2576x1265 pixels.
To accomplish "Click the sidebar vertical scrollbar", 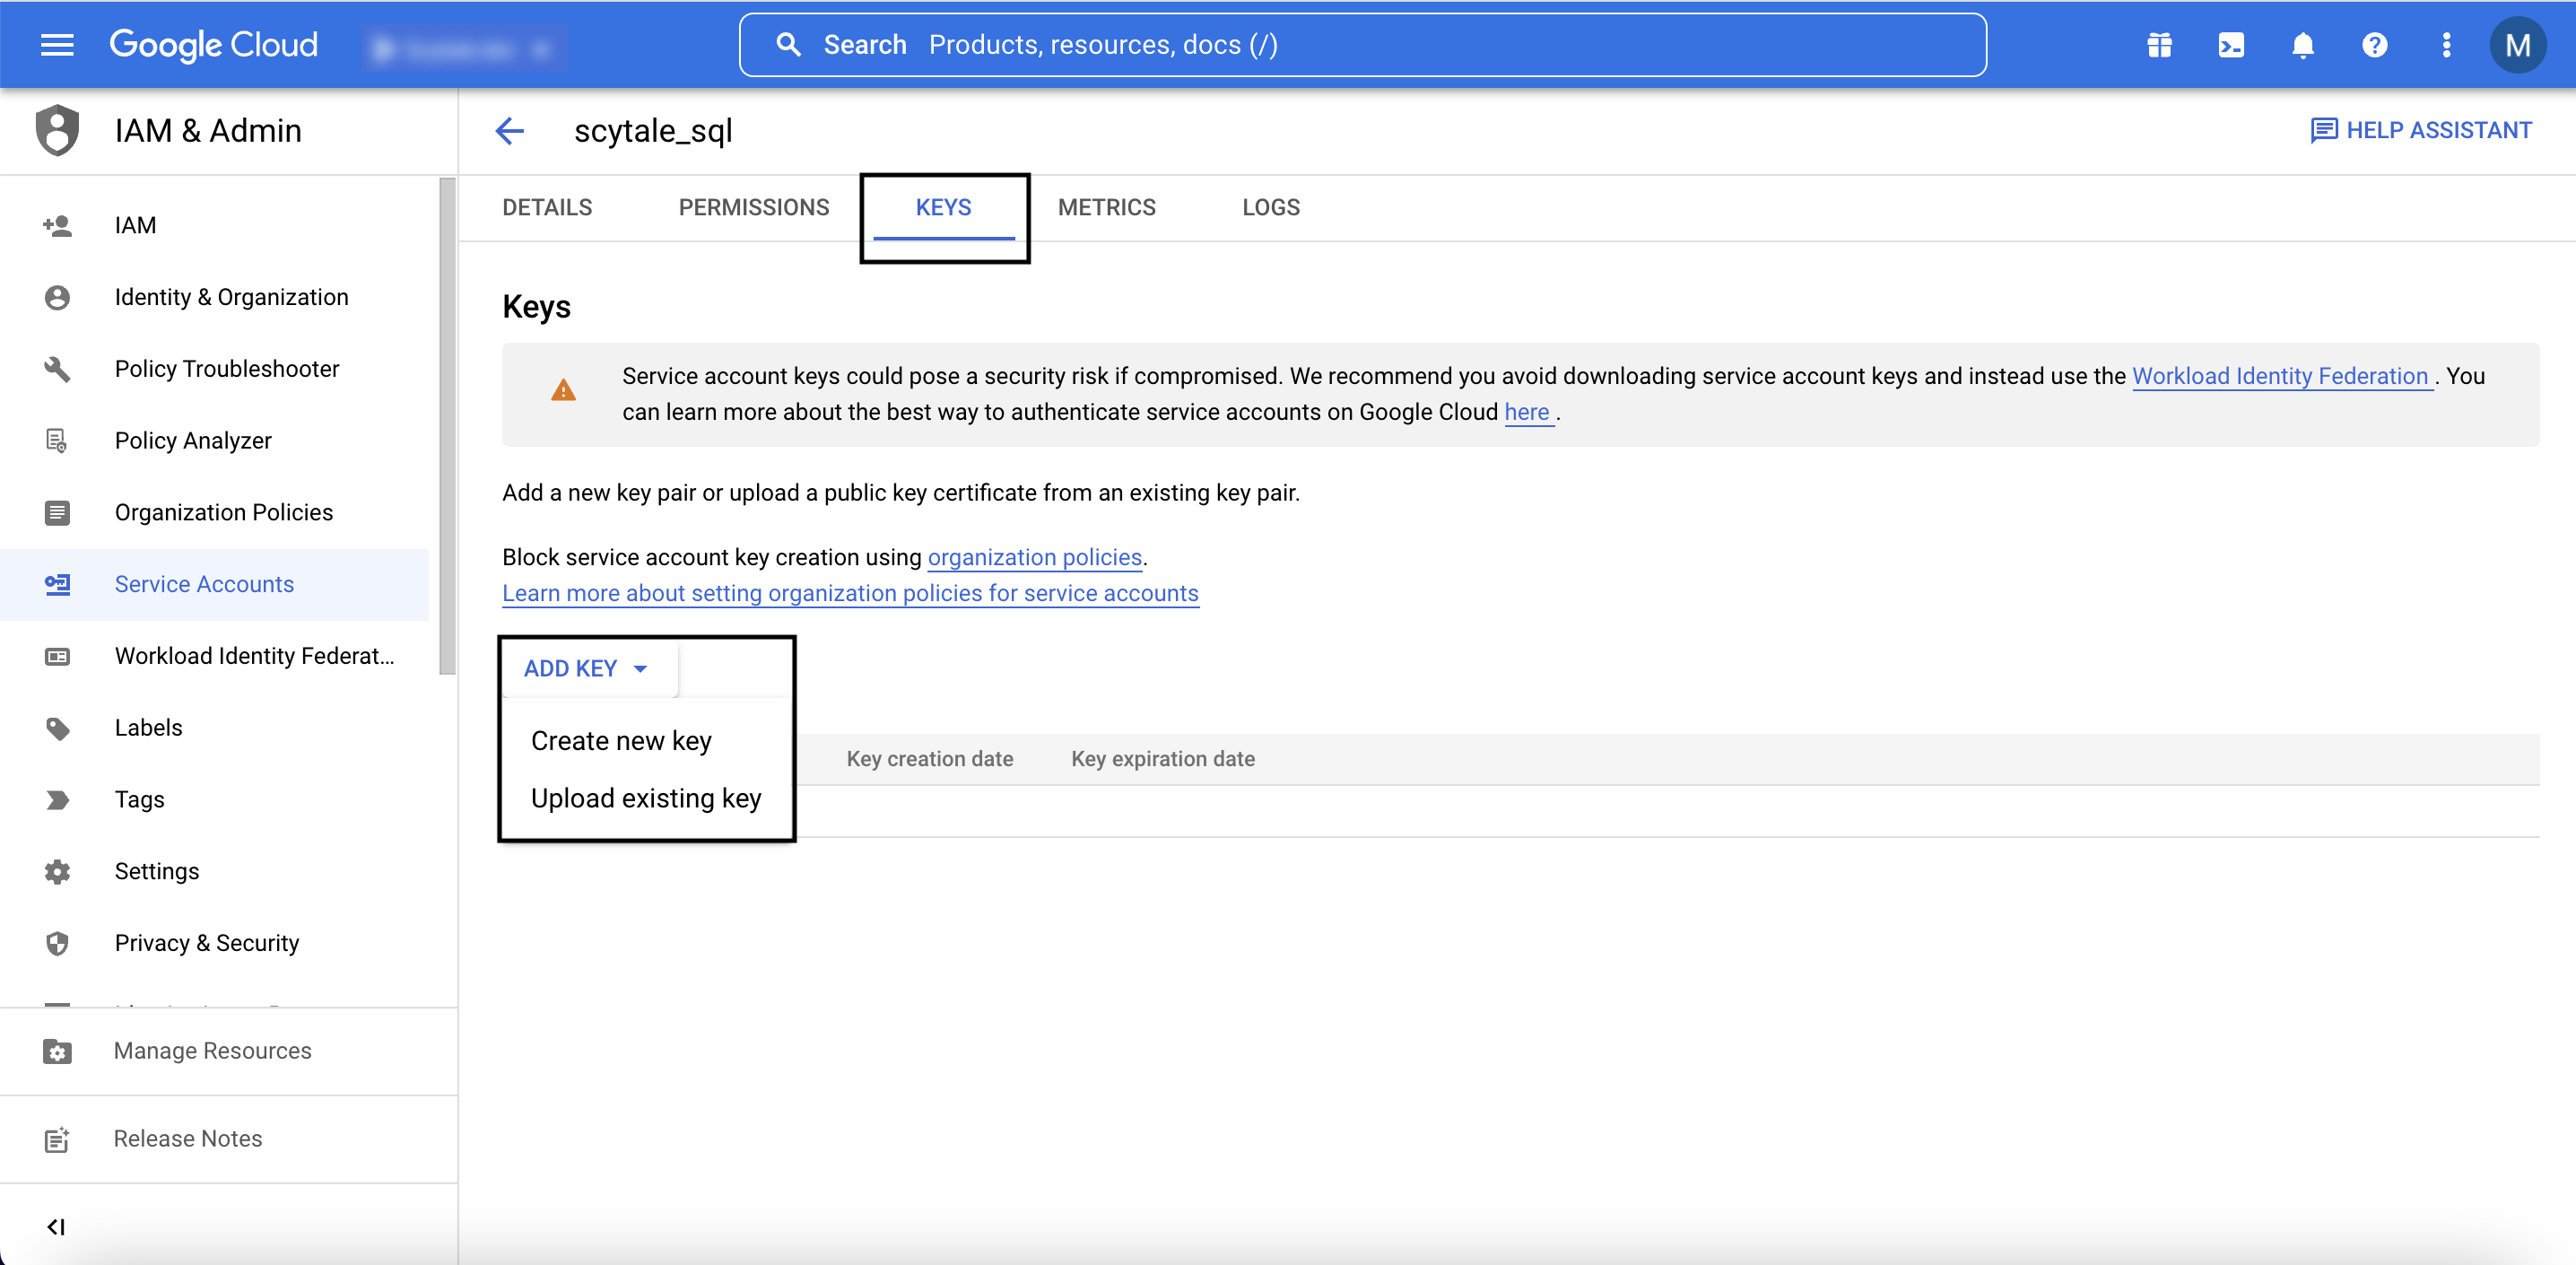I will tap(447, 426).
